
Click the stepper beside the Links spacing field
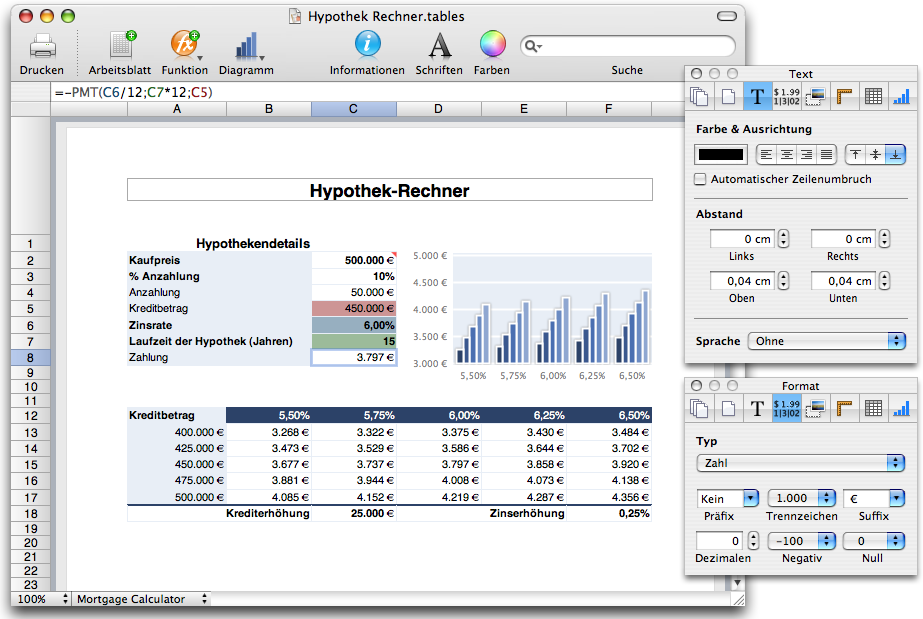point(783,239)
